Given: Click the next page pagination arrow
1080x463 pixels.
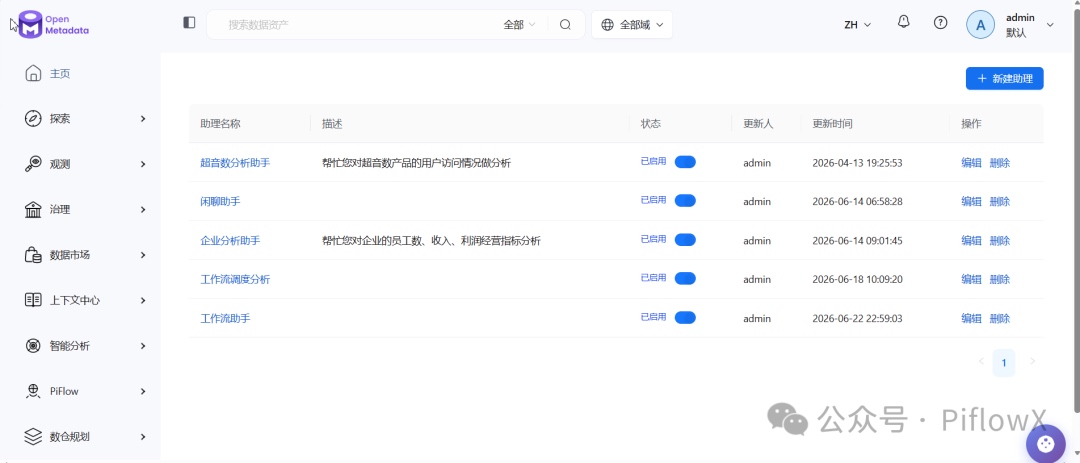Looking at the screenshot, I should pyautogui.click(x=1032, y=361).
